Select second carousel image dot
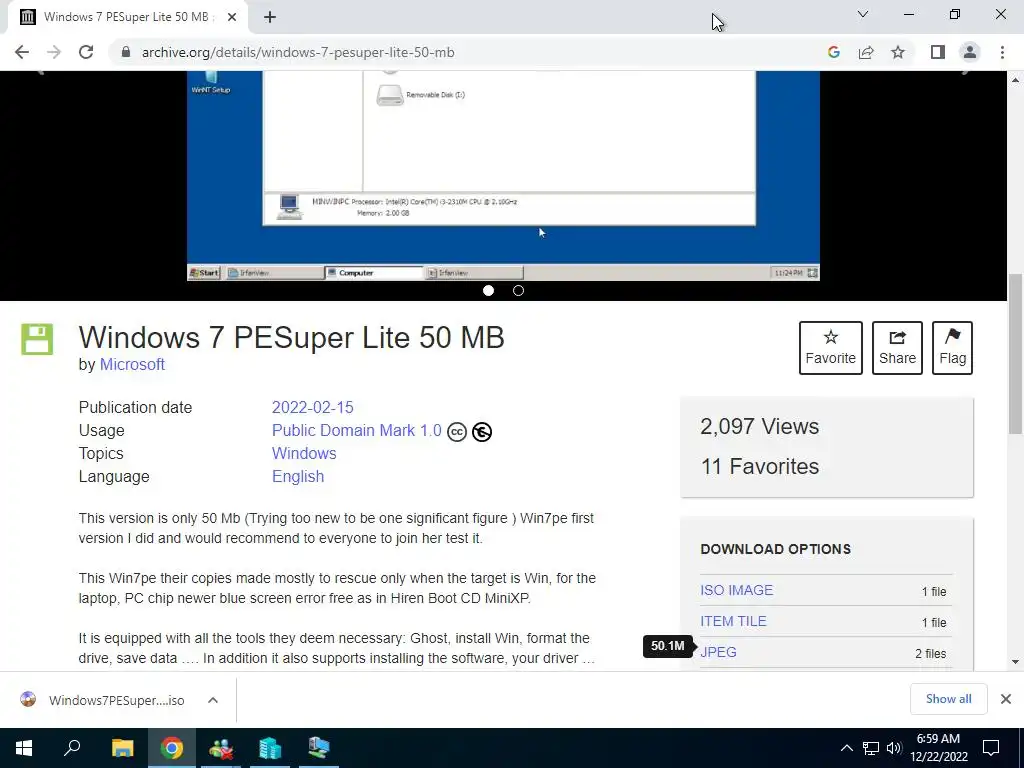The image size is (1024, 768). [519, 291]
